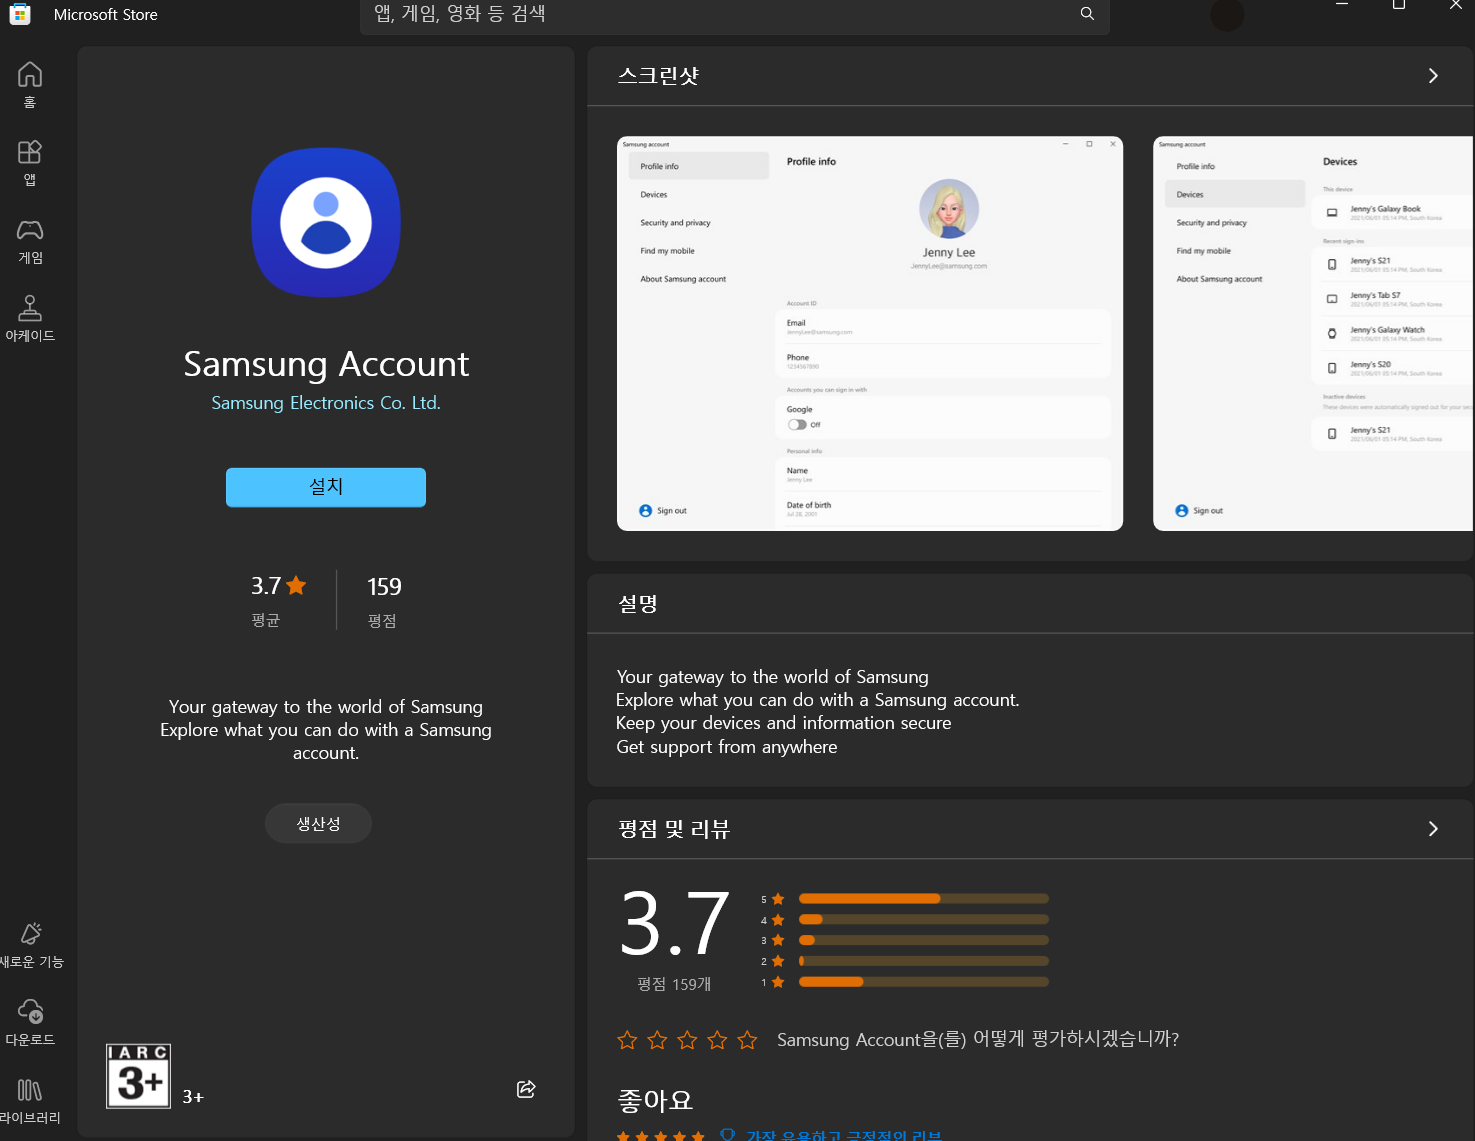Open What's new (새로운 기능)
This screenshot has width=1475, height=1141.
coord(30,946)
